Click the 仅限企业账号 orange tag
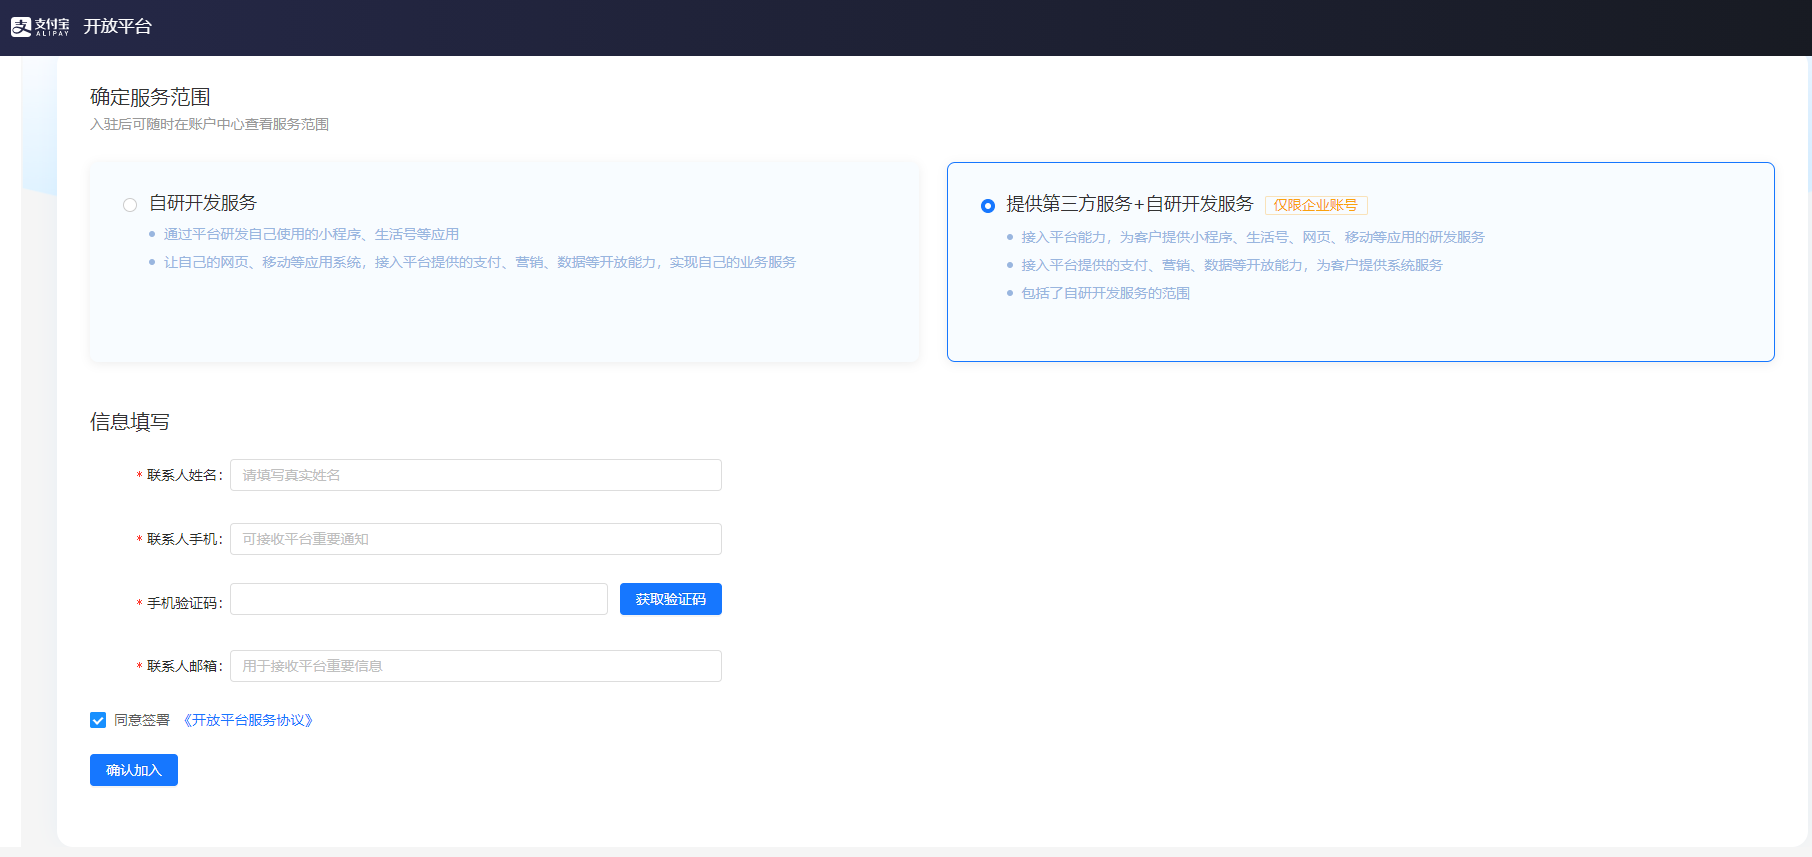Image resolution: width=1812 pixels, height=857 pixels. [x=1315, y=205]
